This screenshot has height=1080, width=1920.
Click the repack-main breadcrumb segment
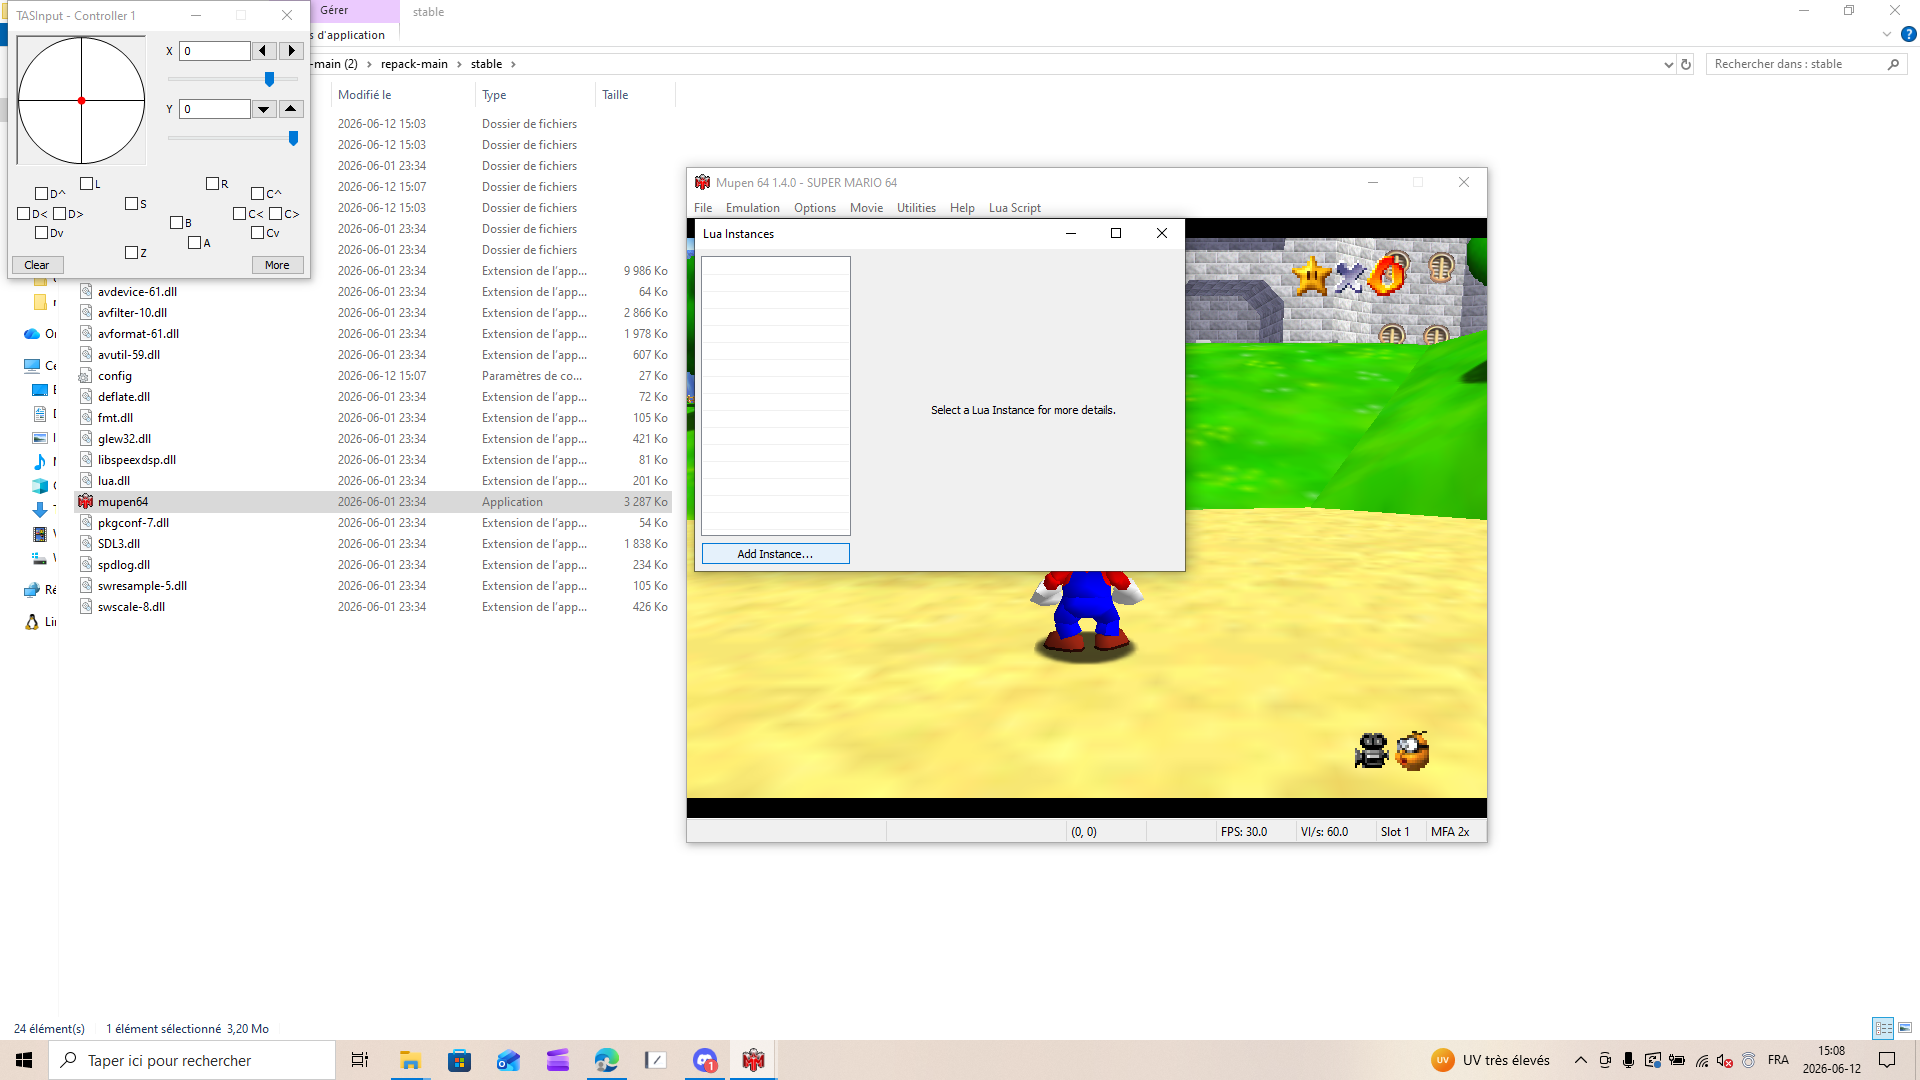pos(414,64)
